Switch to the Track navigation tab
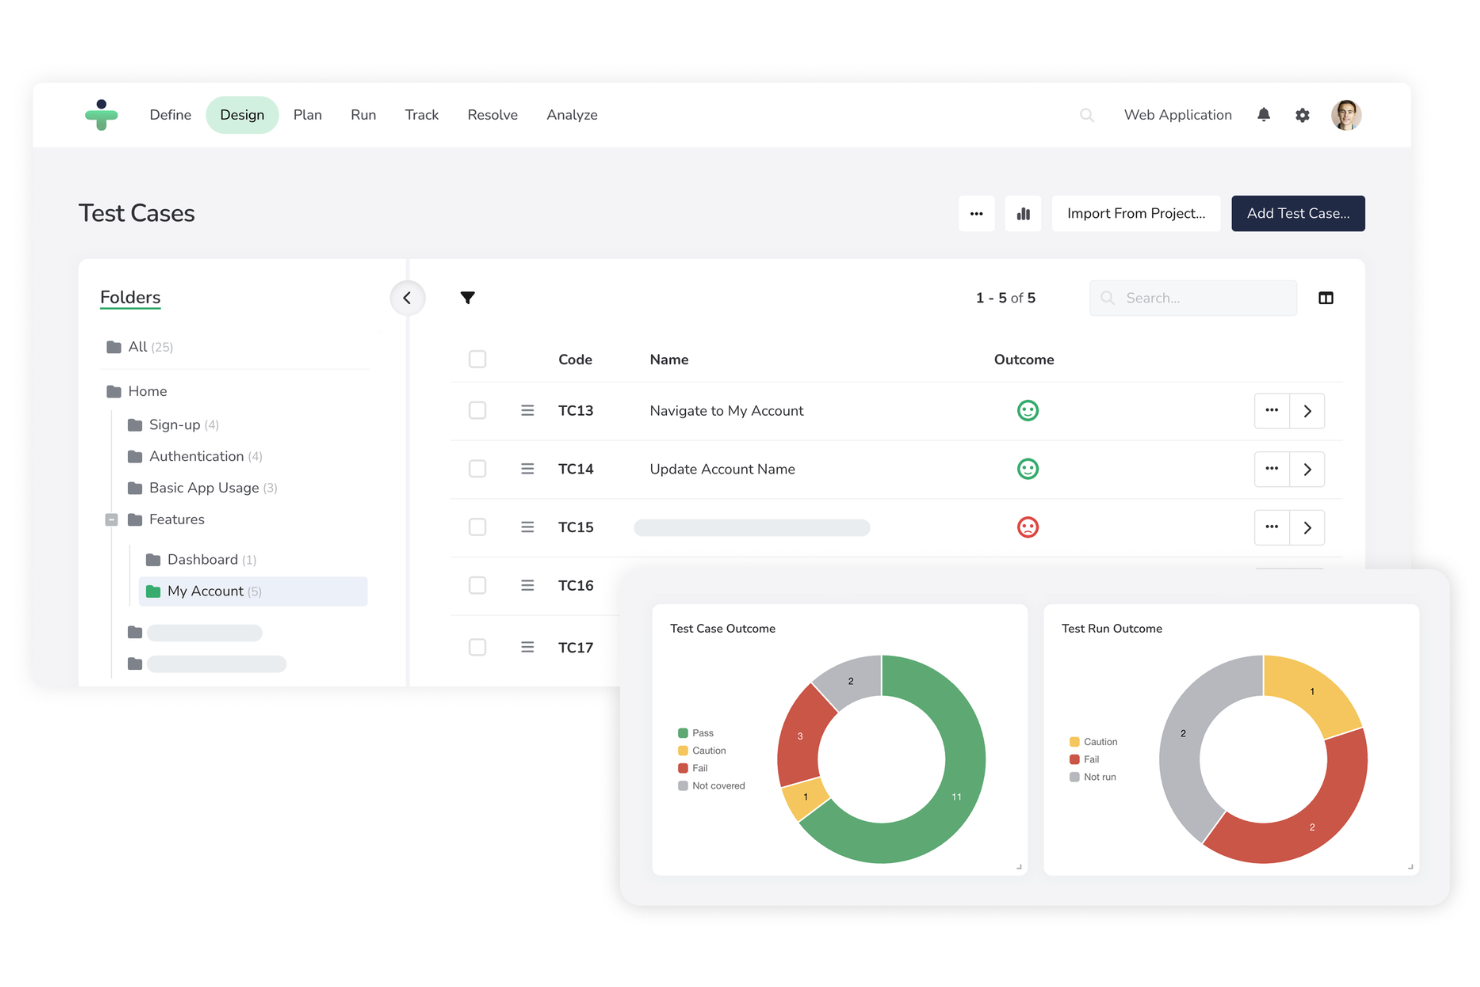This screenshot has height=987, width=1480. (x=421, y=115)
